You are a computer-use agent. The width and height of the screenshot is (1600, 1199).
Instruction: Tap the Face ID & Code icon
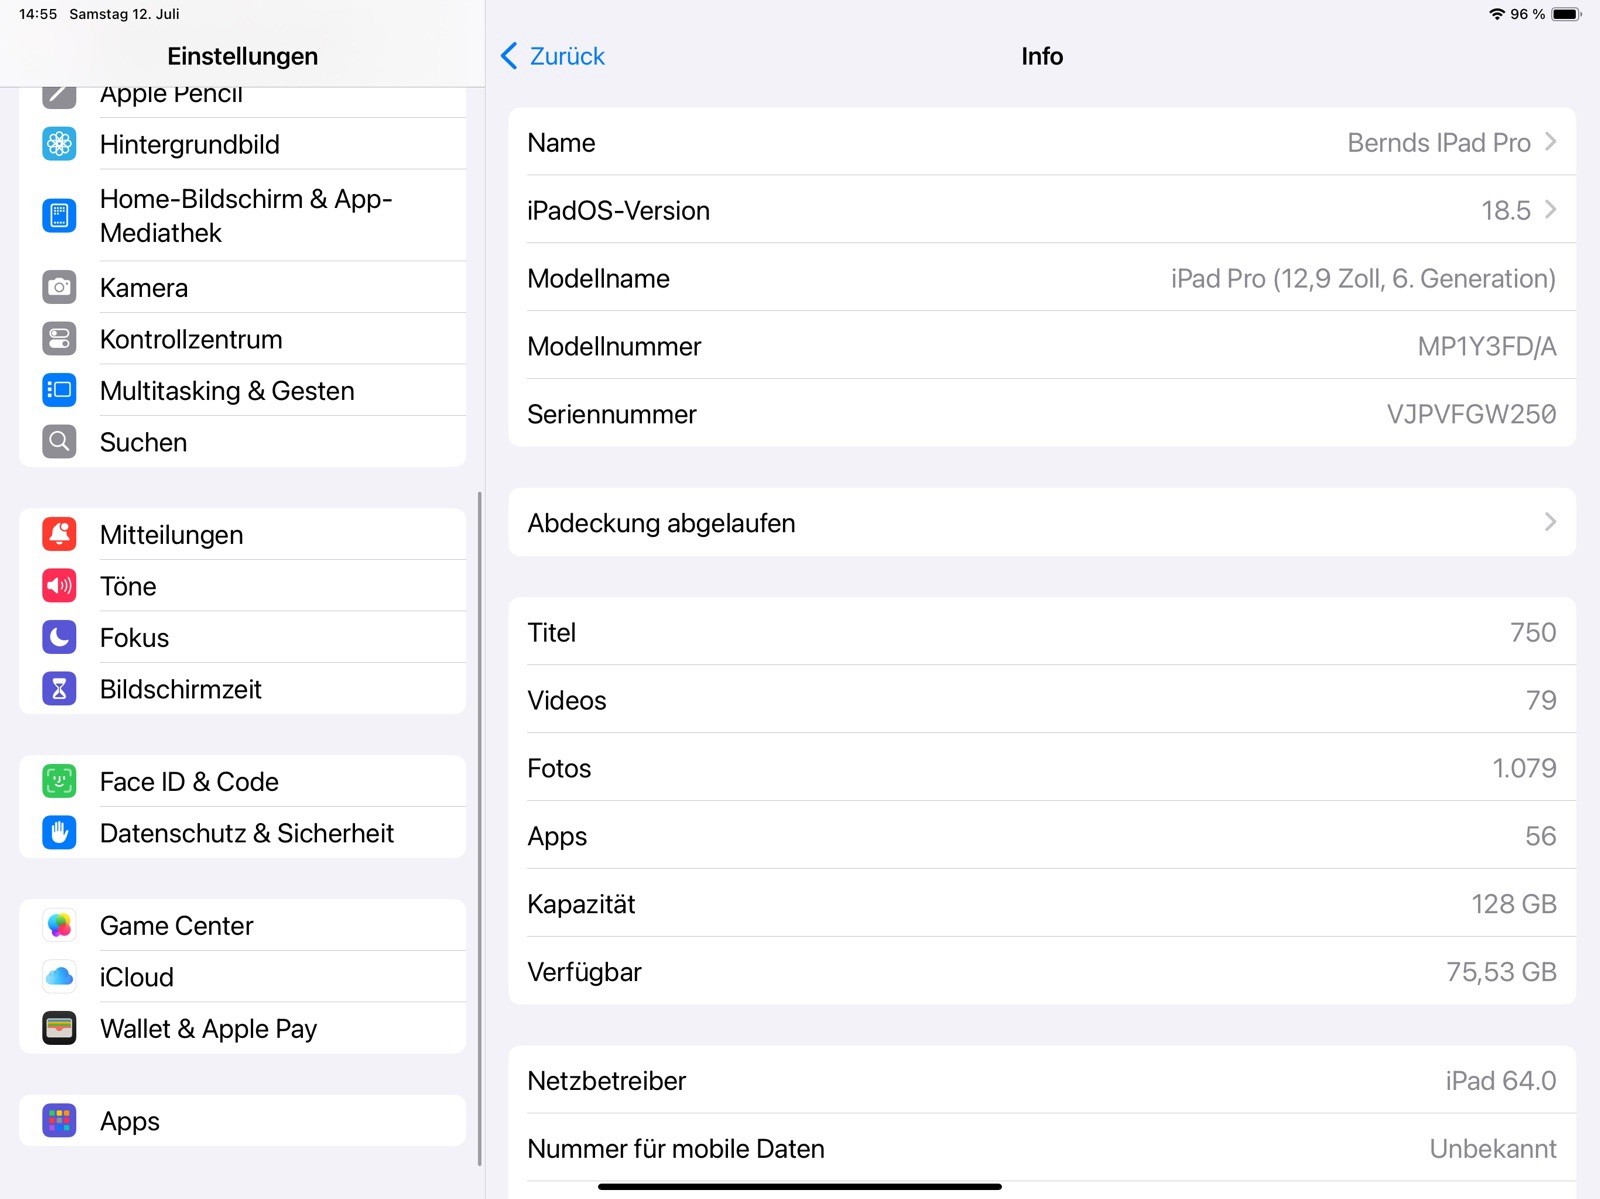(x=59, y=781)
